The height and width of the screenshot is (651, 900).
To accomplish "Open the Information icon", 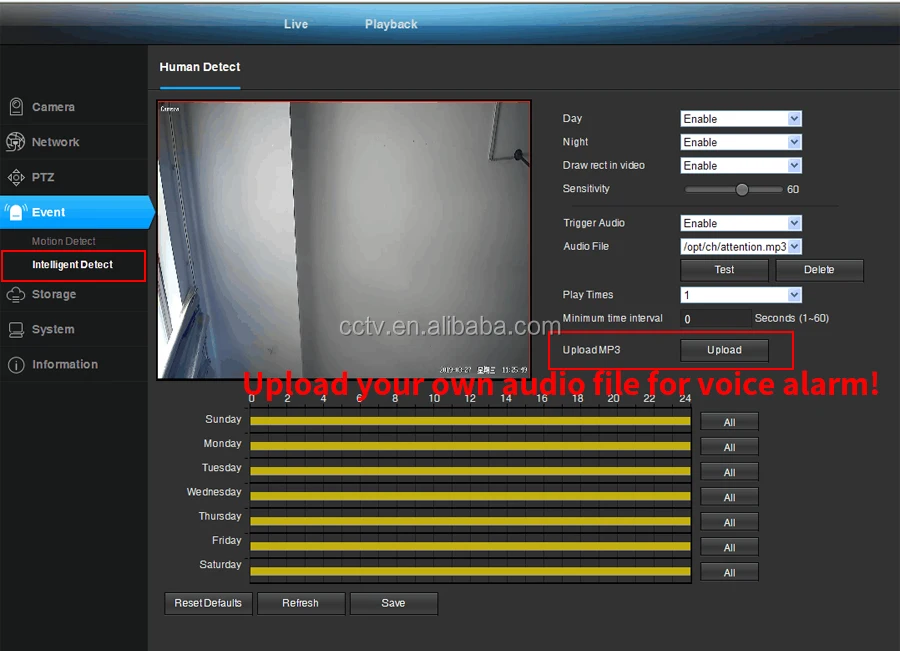I will (16, 365).
